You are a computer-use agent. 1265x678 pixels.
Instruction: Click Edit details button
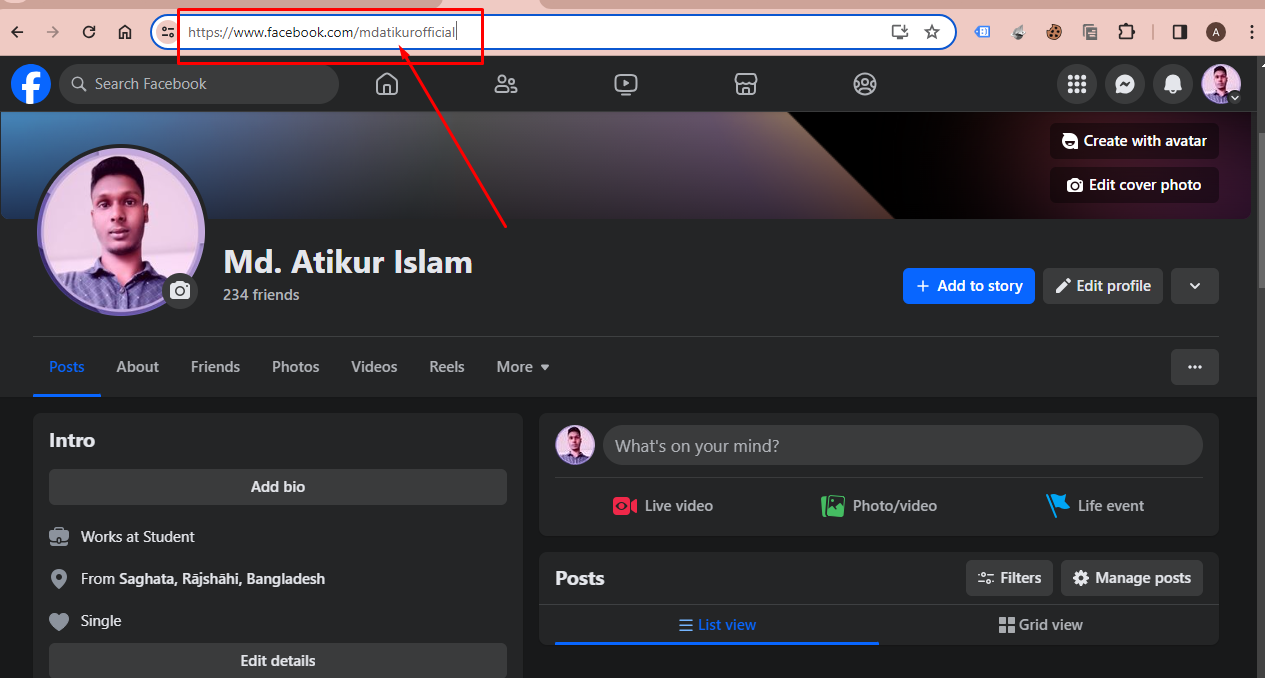(278, 661)
